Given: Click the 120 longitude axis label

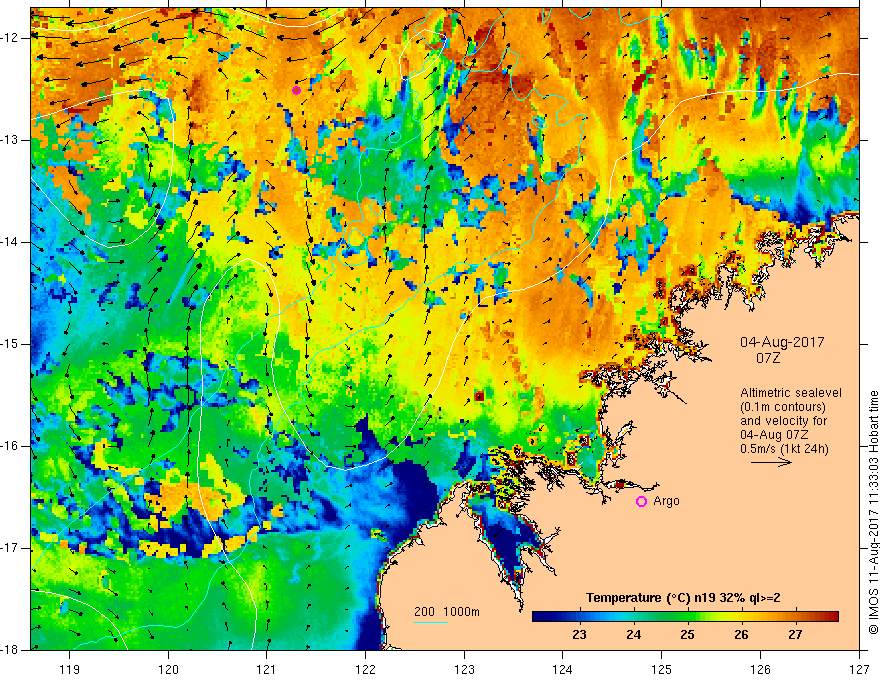Looking at the screenshot, I should pyautogui.click(x=168, y=669).
